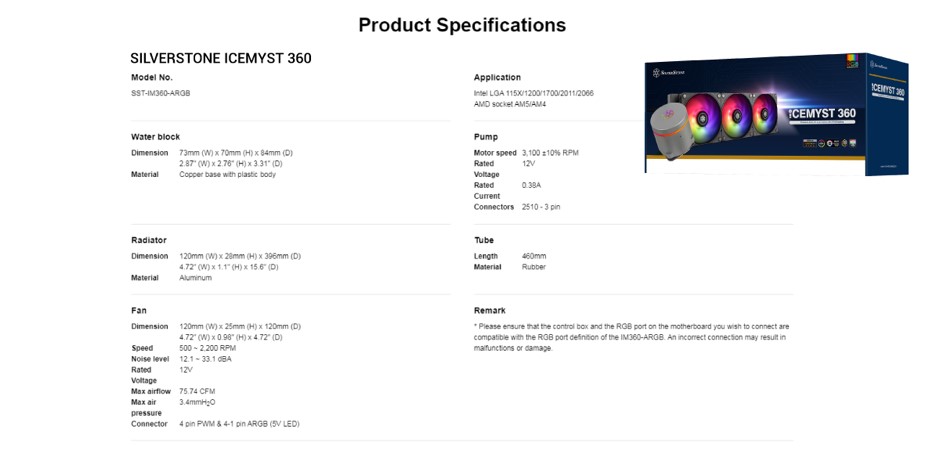Click the Radiator section heading
This screenshot has width=947, height=454.
coord(149,240)
